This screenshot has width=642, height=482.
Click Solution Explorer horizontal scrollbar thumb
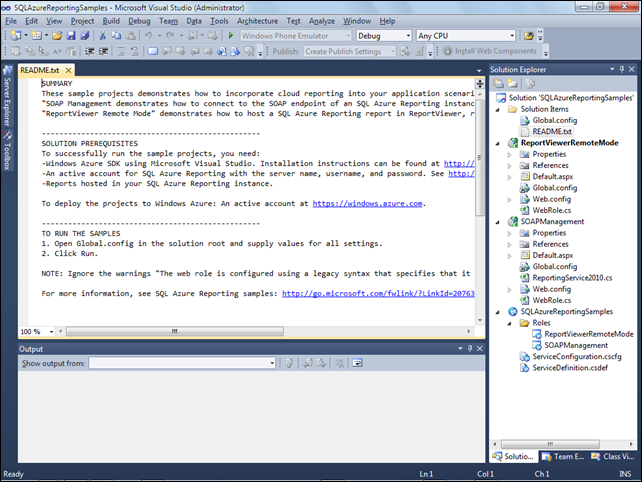[x=550, y=444]
